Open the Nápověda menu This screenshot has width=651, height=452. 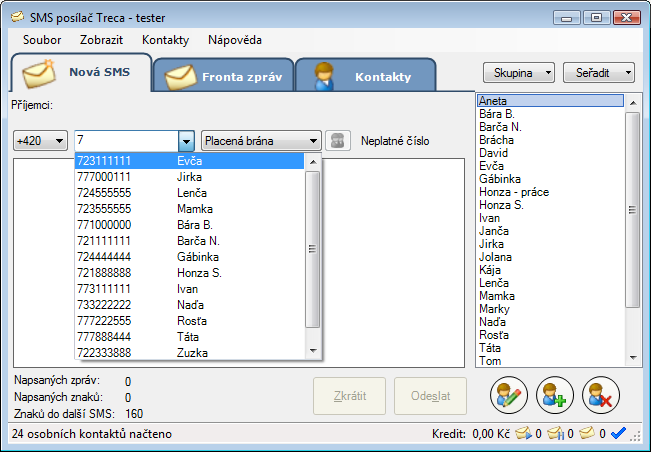tap(235, 40)
